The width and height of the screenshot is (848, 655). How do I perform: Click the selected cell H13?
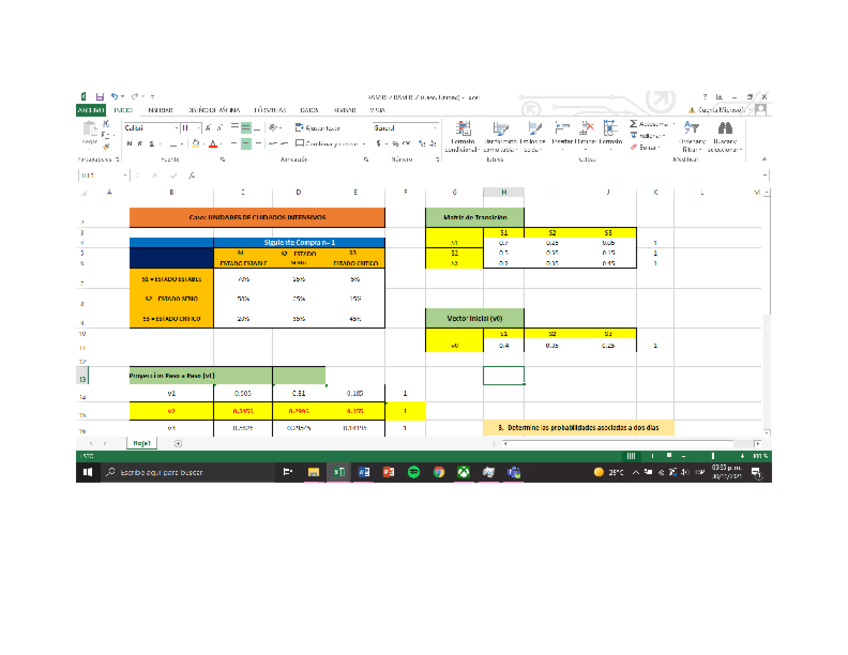coord(504,375)
